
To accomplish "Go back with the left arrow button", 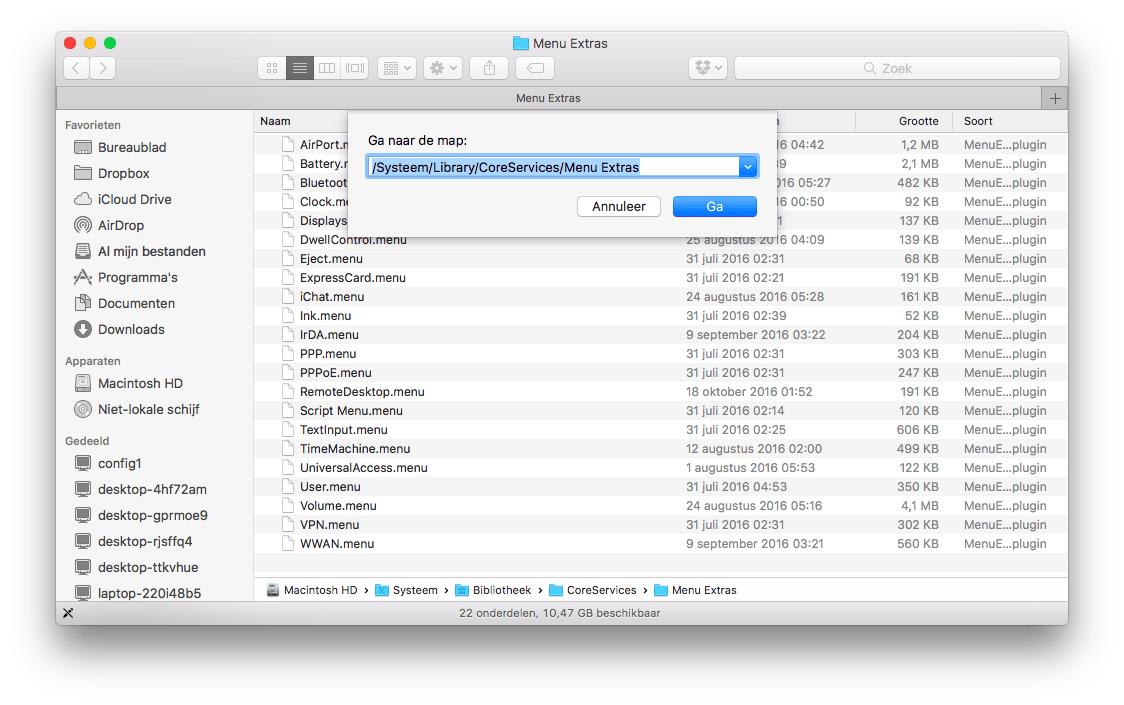I will point(76,68).
